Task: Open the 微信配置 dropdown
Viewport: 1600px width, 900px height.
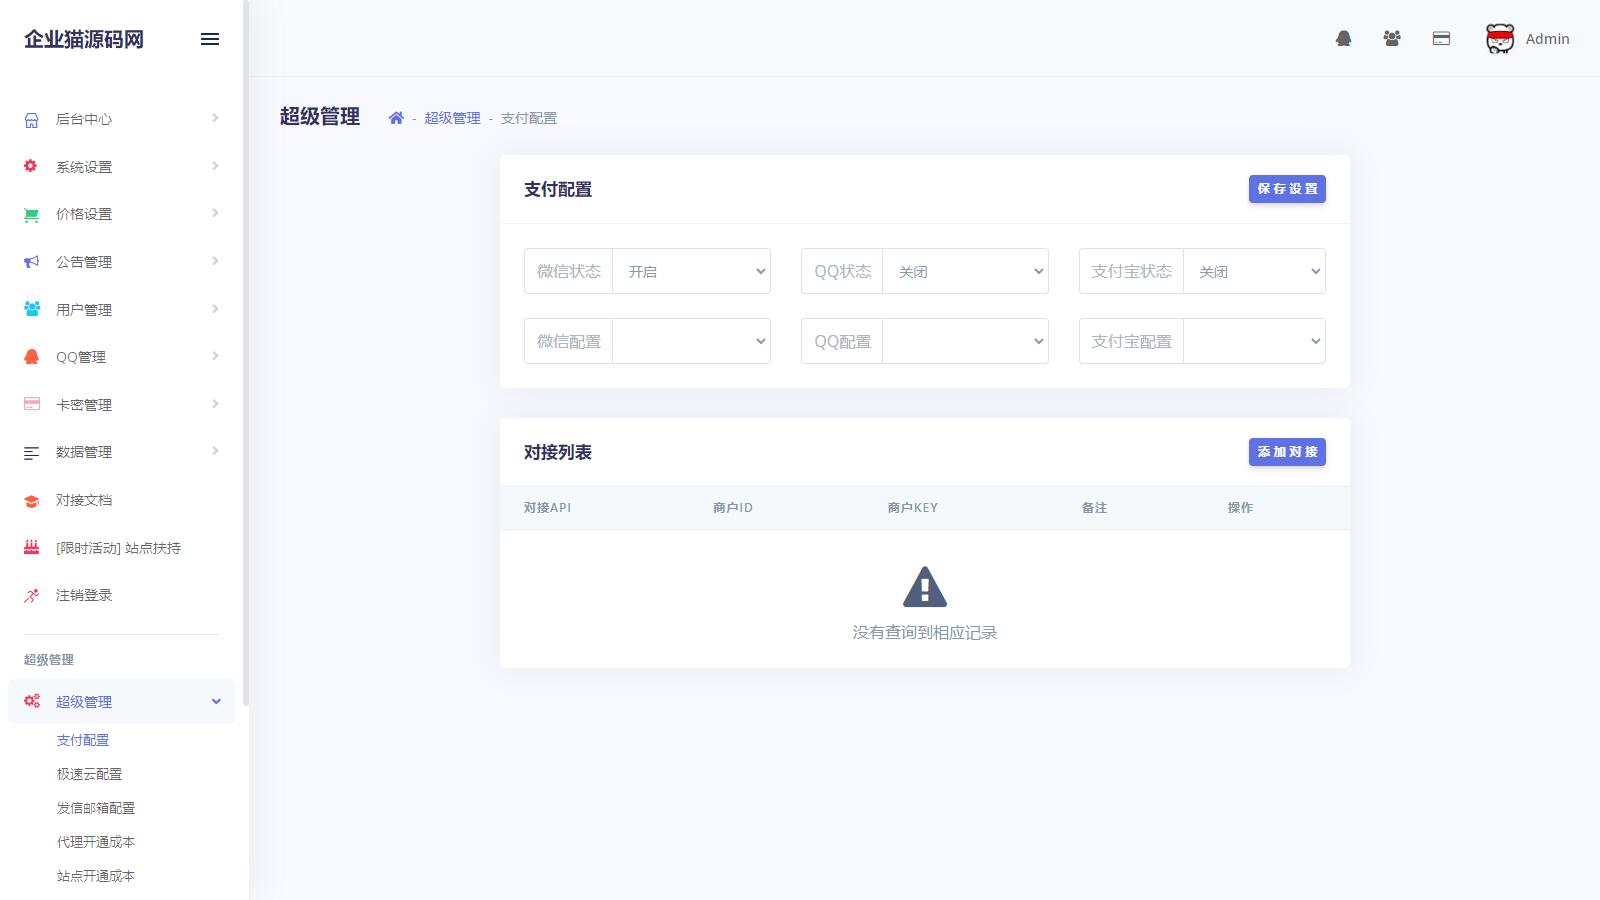Action: click(691, 341)
